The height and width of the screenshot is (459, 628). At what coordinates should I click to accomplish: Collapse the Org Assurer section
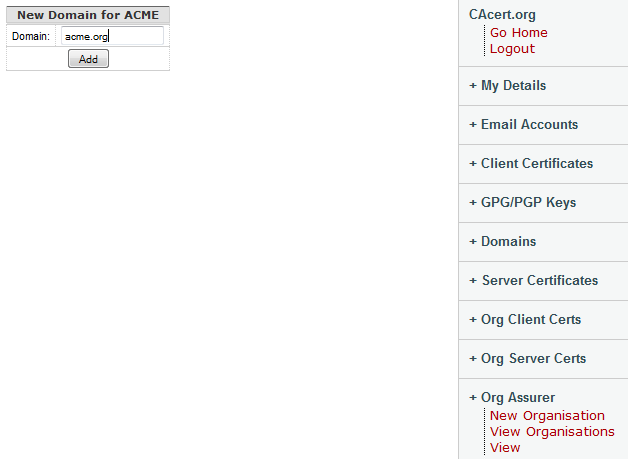coord(517,398)
